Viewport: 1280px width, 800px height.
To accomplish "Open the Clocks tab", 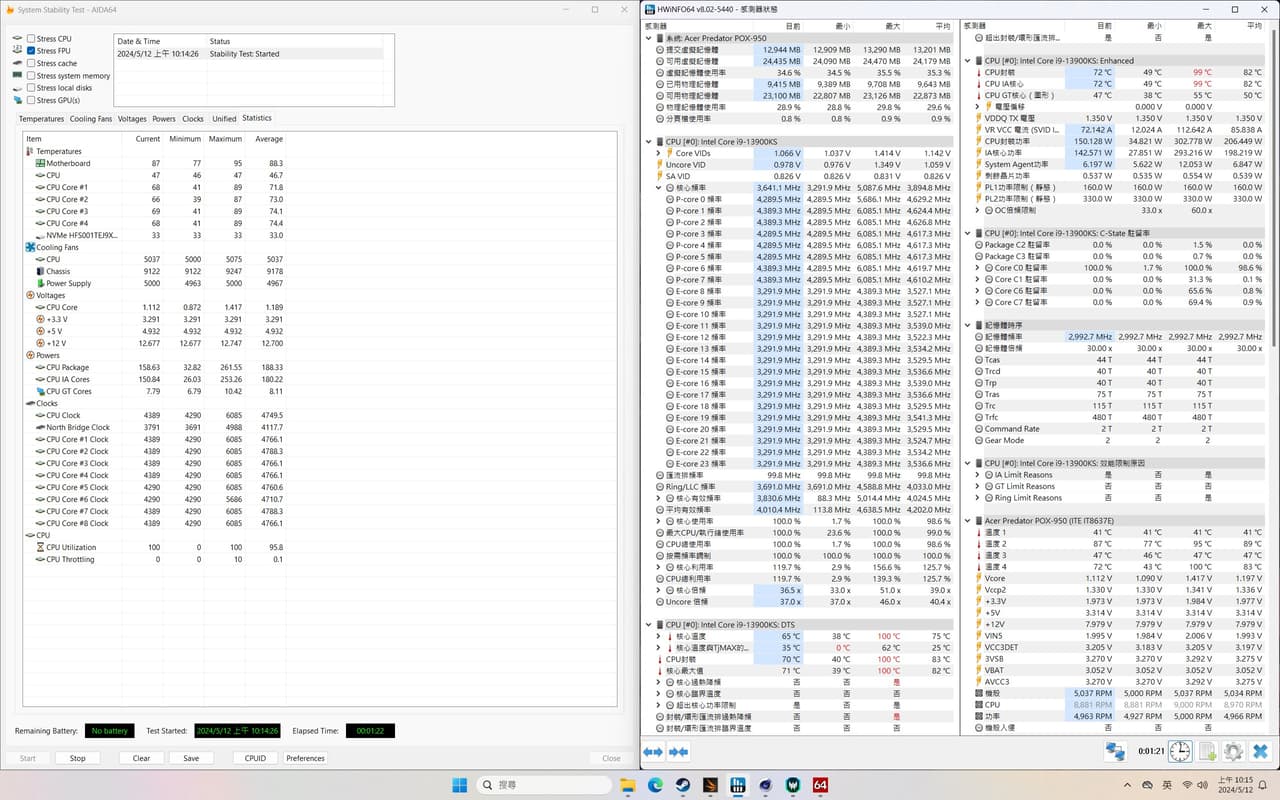I will [193, 119].
